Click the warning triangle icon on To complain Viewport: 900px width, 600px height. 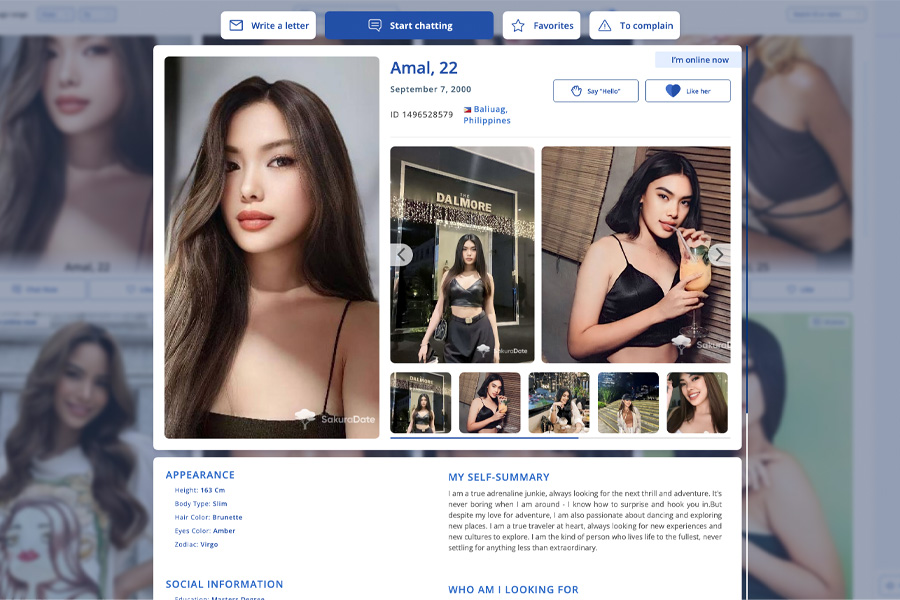point(604,25)
